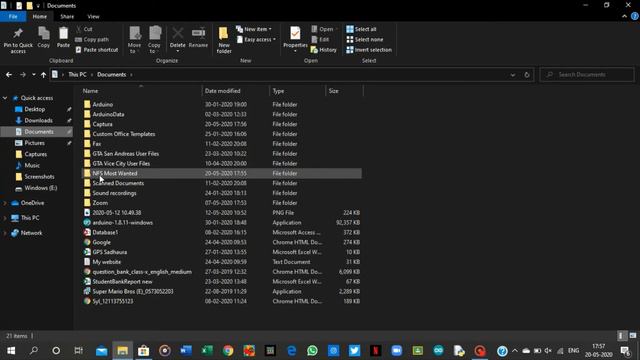Image resolution: width=640 pixels, height=360 pixels.
Task: Open the New item dropdown
Action: [254, 29]
